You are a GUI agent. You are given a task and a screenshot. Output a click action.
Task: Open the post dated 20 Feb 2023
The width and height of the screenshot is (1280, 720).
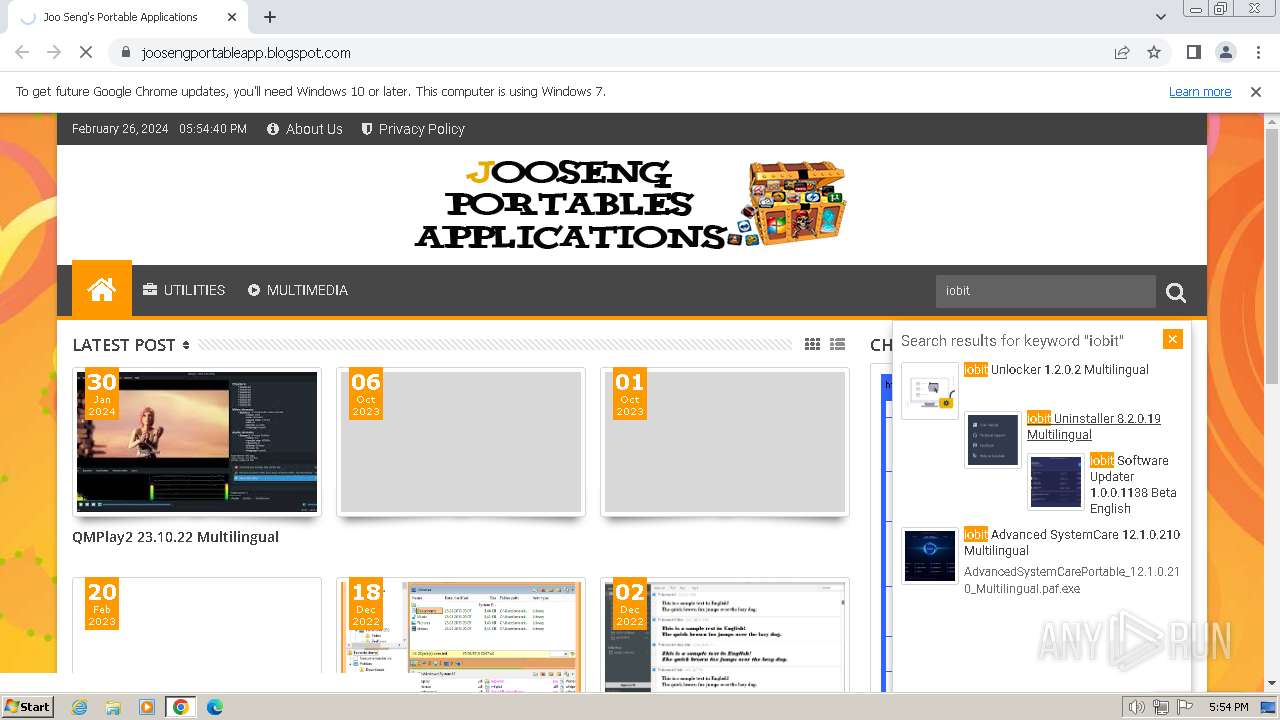[x=197, y=634]
